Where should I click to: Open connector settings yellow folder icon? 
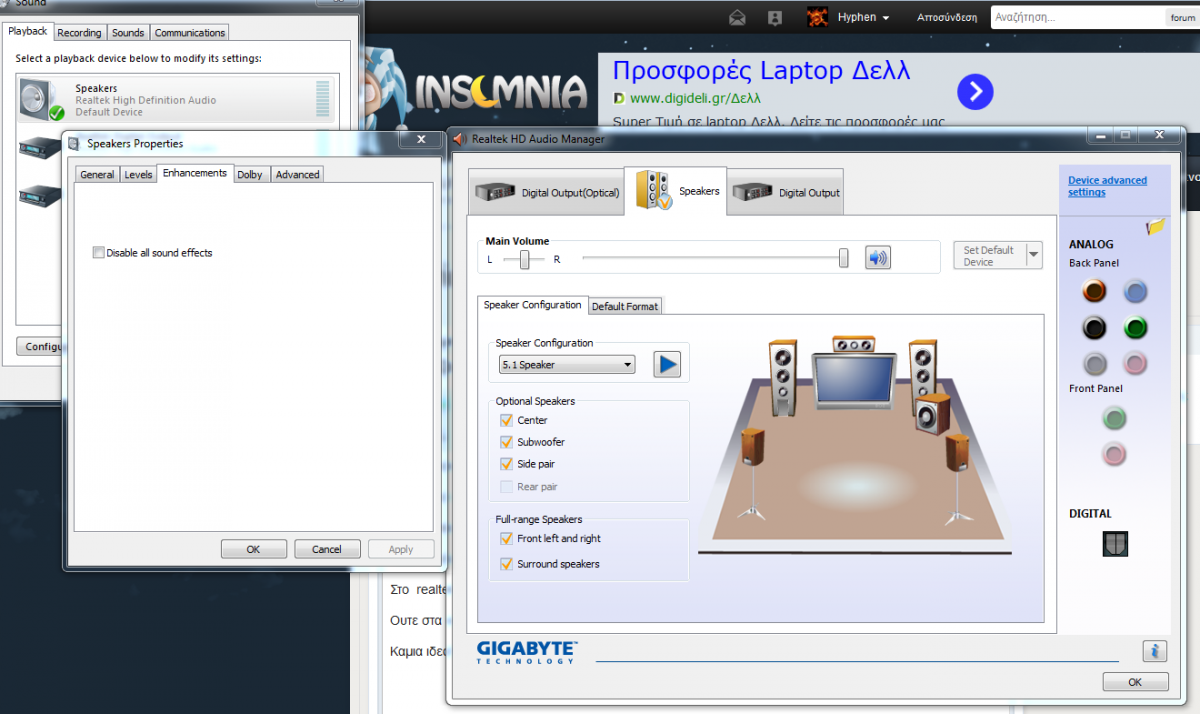click(1156, 226)
